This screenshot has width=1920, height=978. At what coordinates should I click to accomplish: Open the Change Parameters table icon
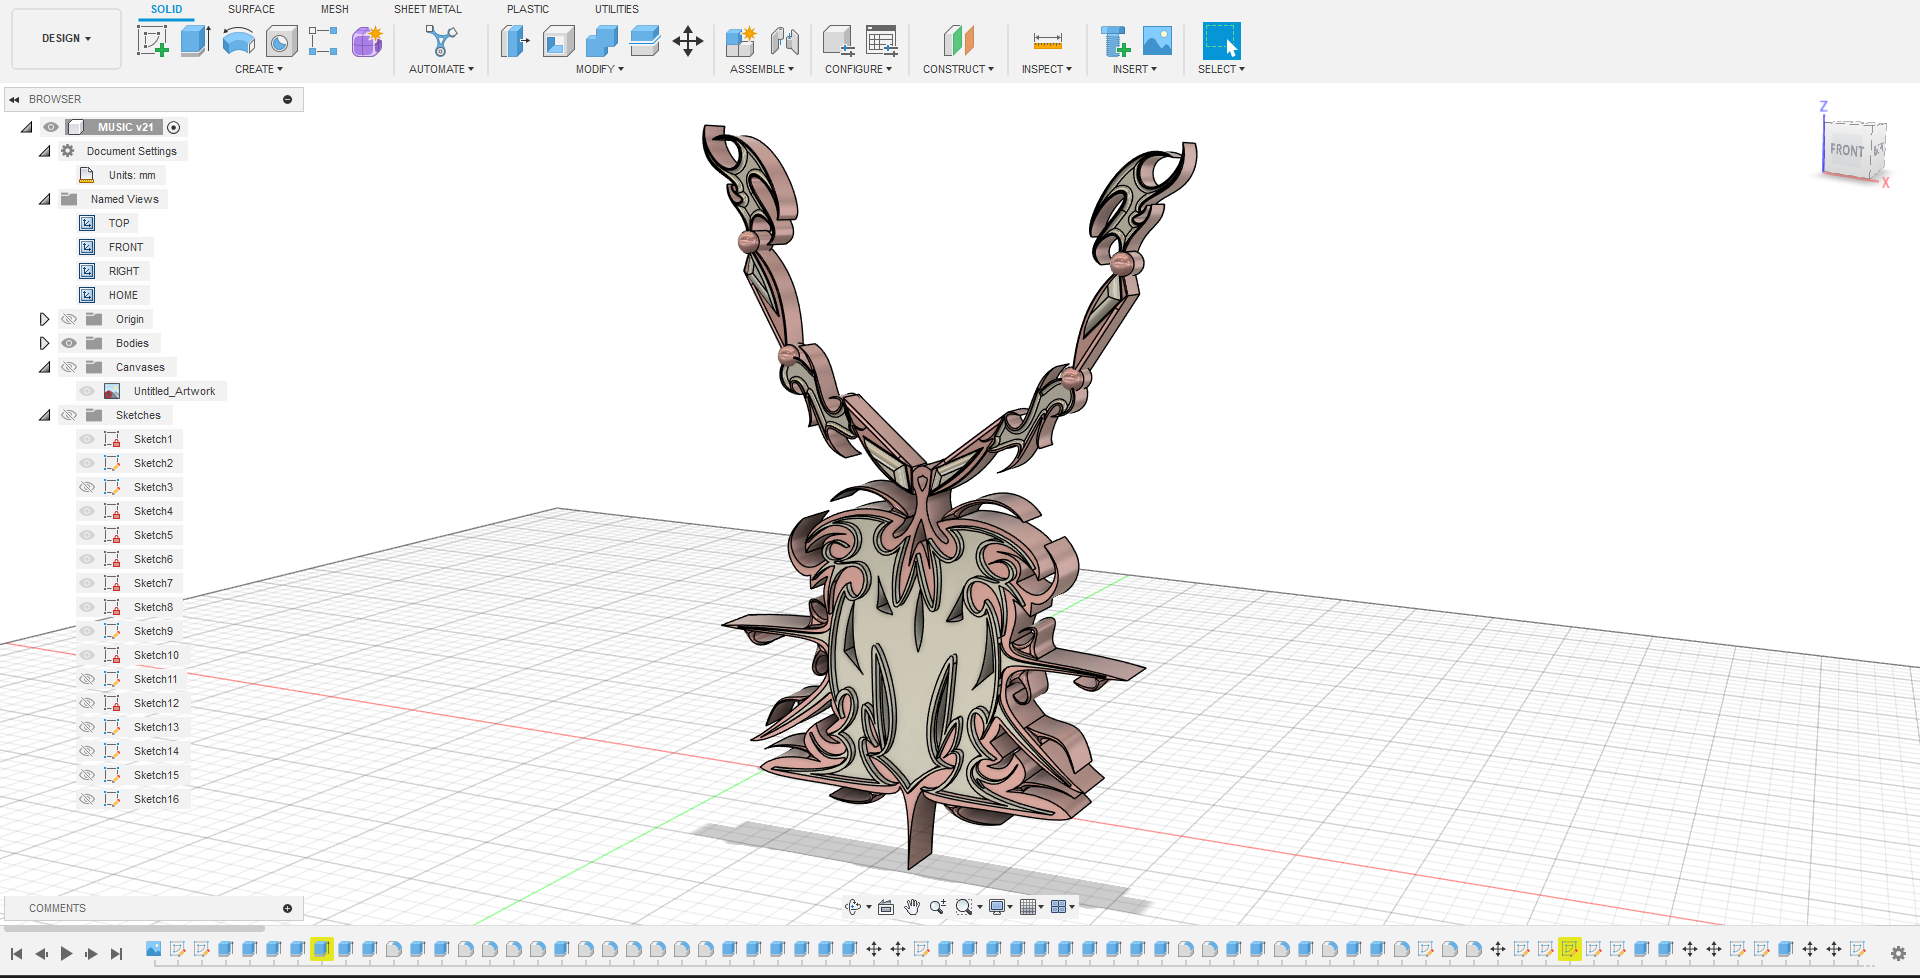point(881,41)
